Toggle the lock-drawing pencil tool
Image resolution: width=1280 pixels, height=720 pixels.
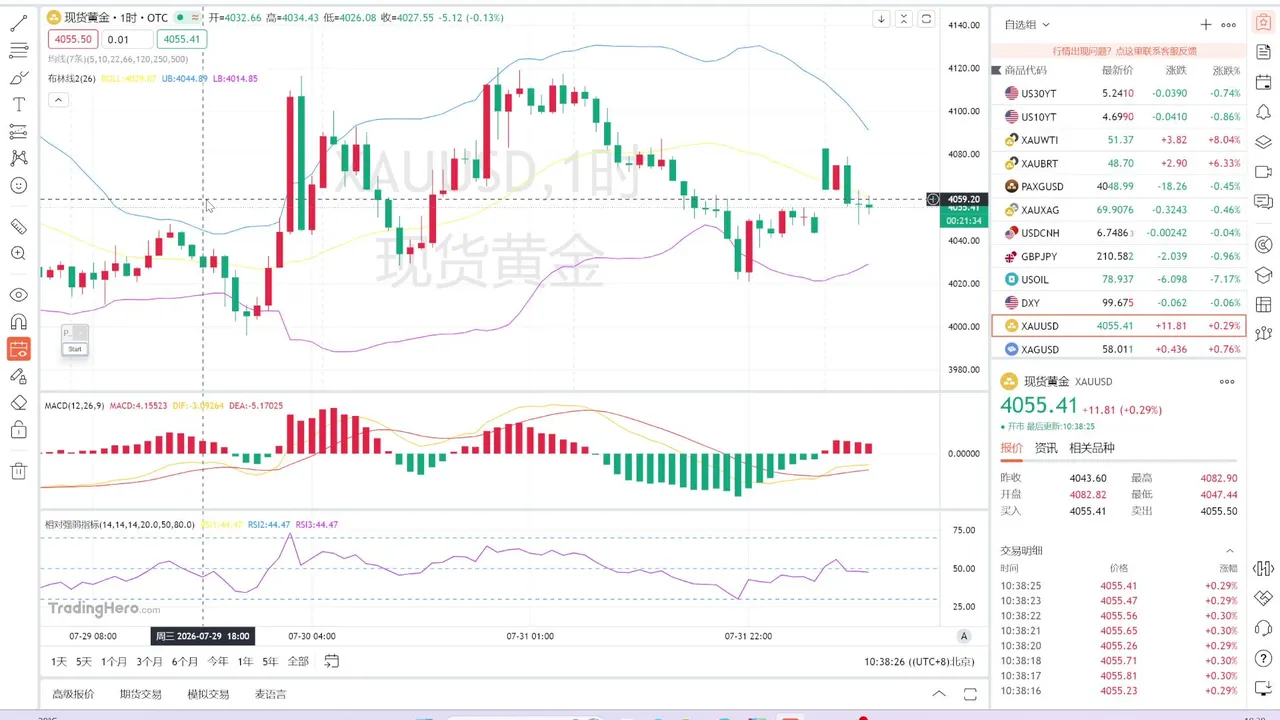click(18, 376)
